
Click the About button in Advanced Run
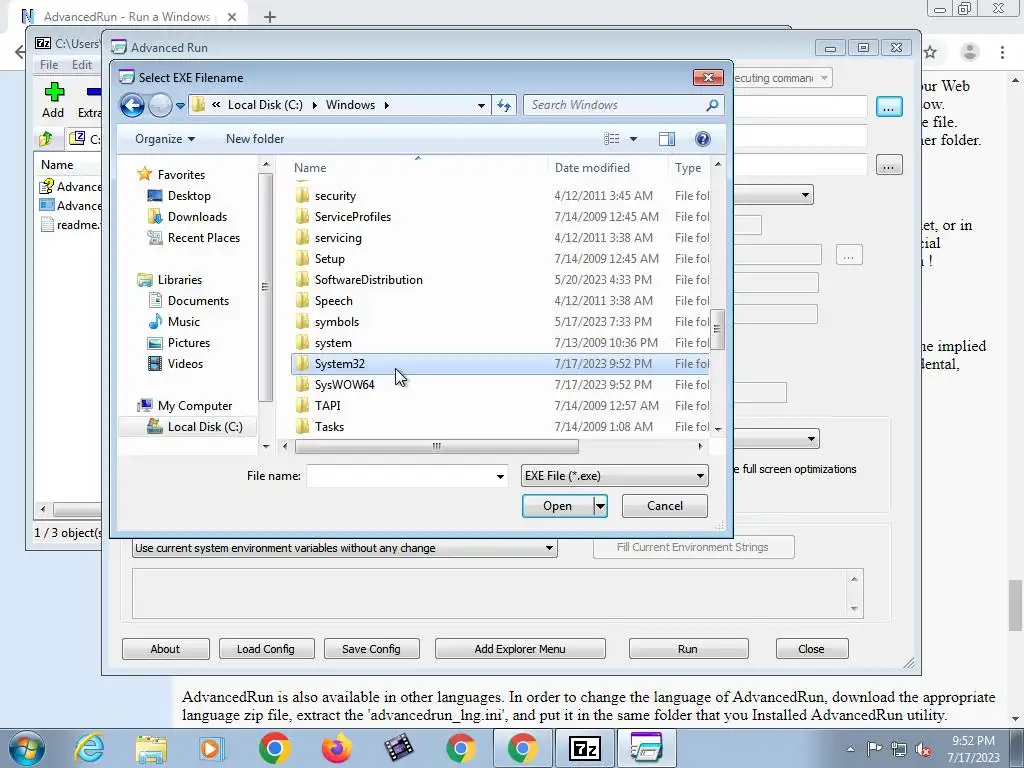pos(165,648)
